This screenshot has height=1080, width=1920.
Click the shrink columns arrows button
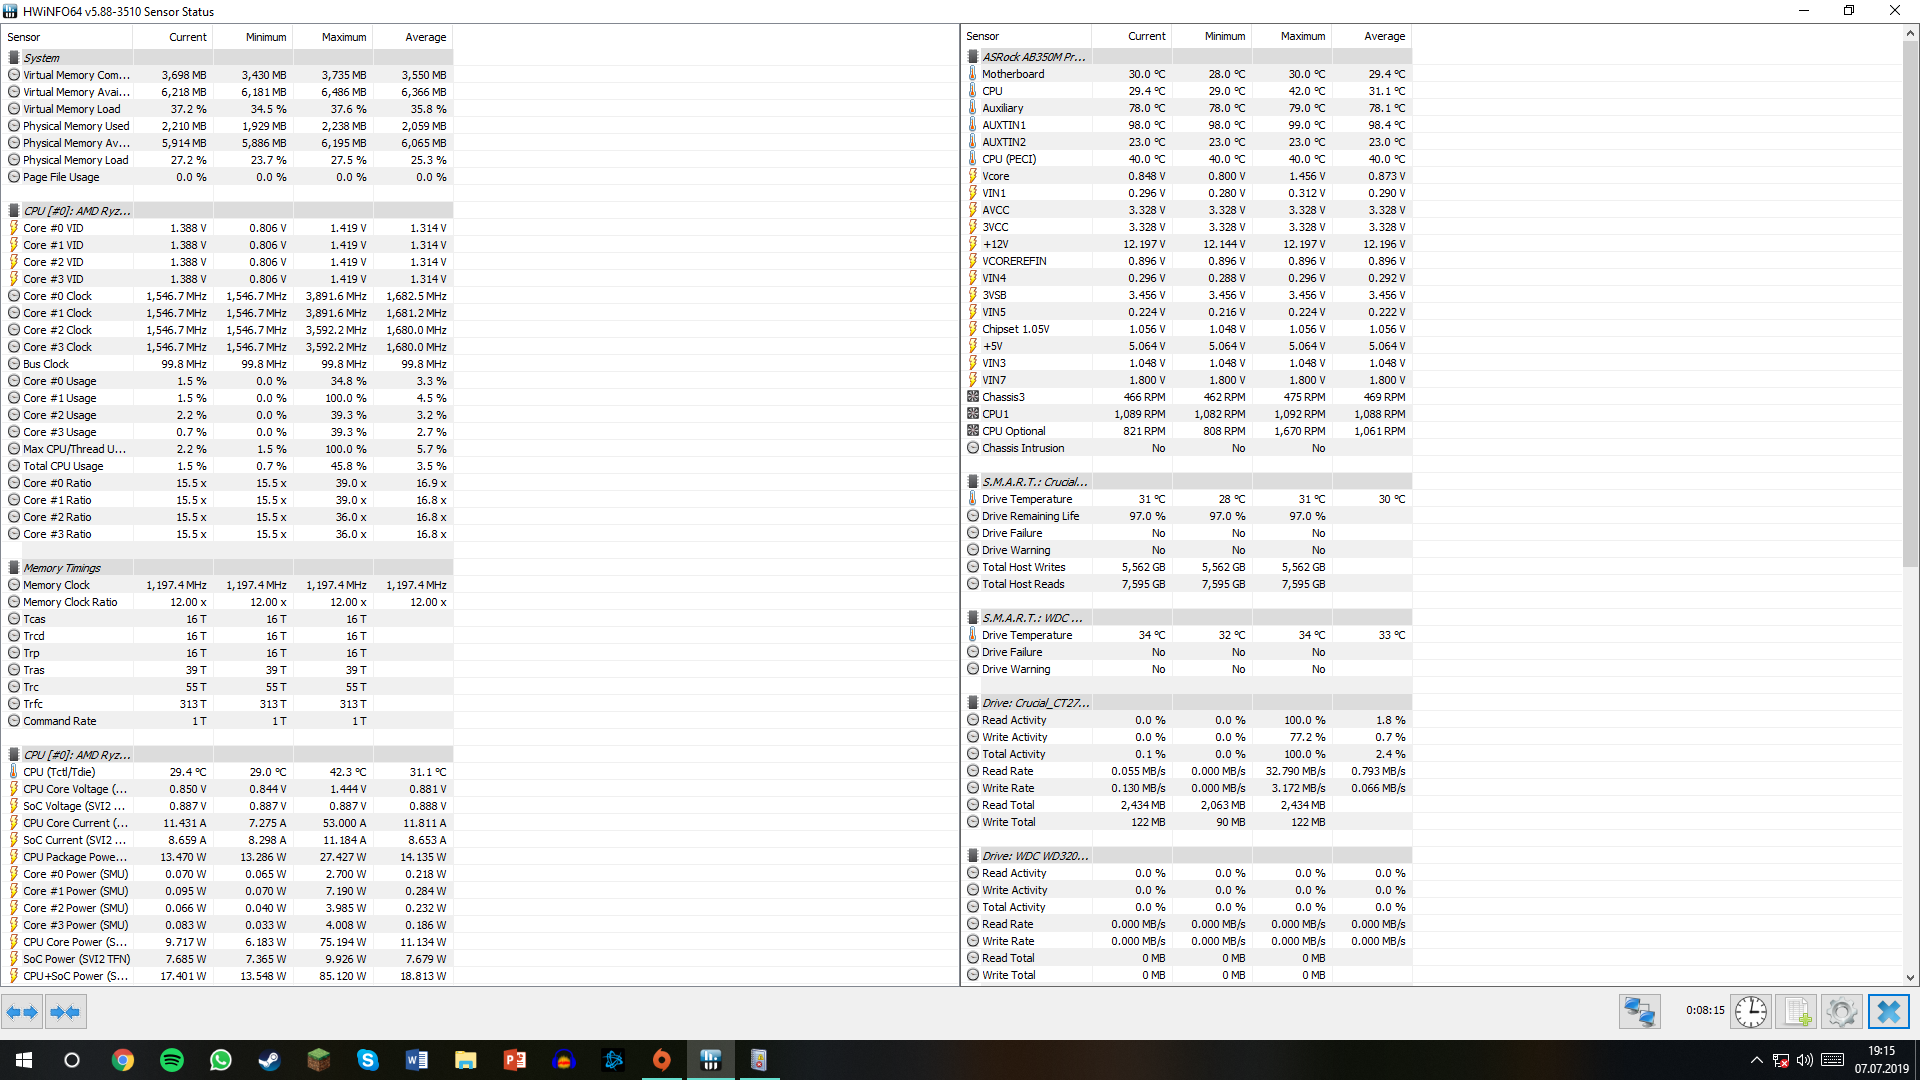65,1012
